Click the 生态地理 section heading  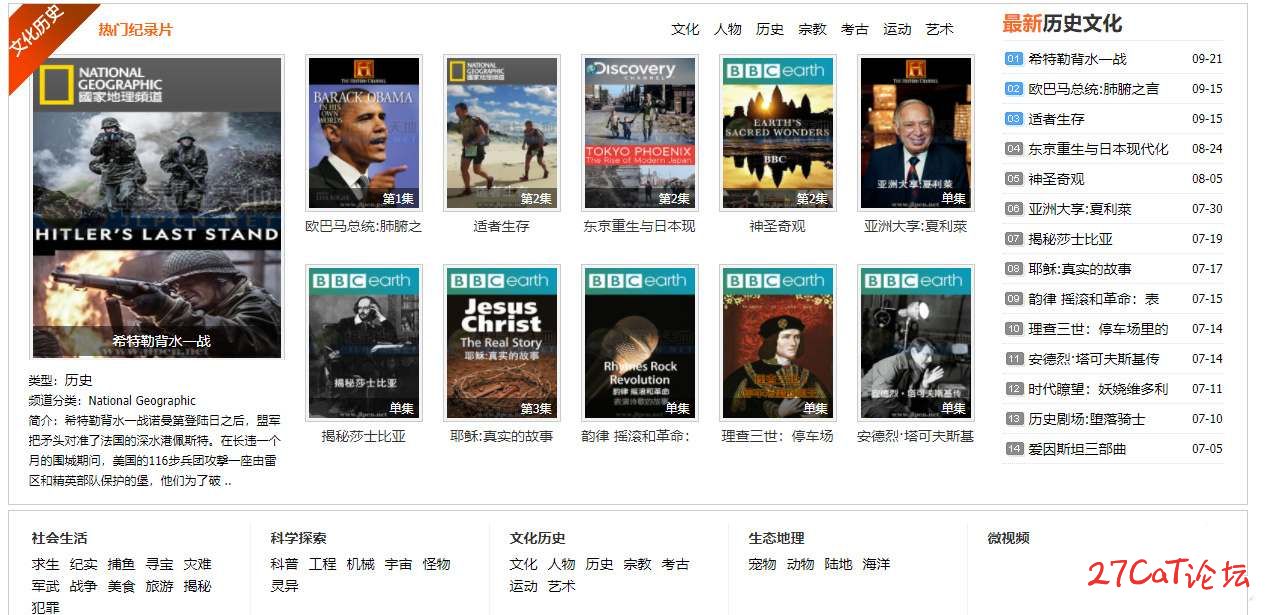coord(776,538)
